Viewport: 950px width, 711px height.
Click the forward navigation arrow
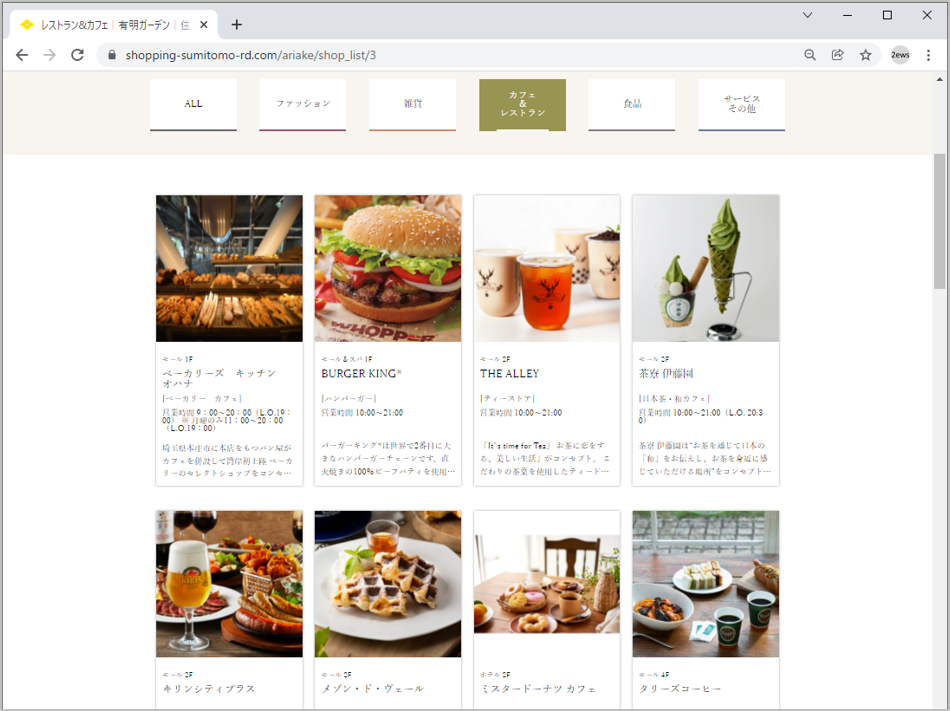(x=50, y=55)
